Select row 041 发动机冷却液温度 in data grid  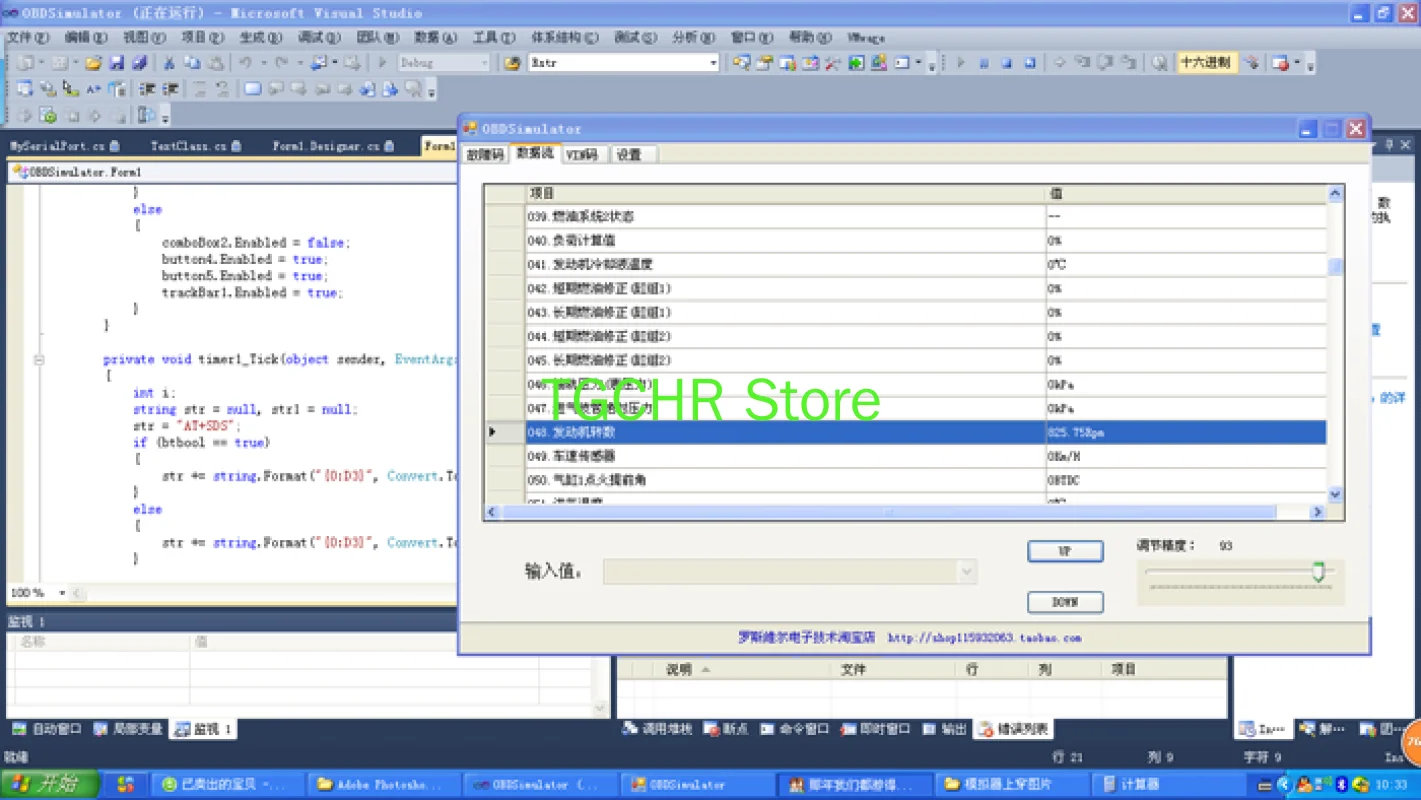(906, 264)
